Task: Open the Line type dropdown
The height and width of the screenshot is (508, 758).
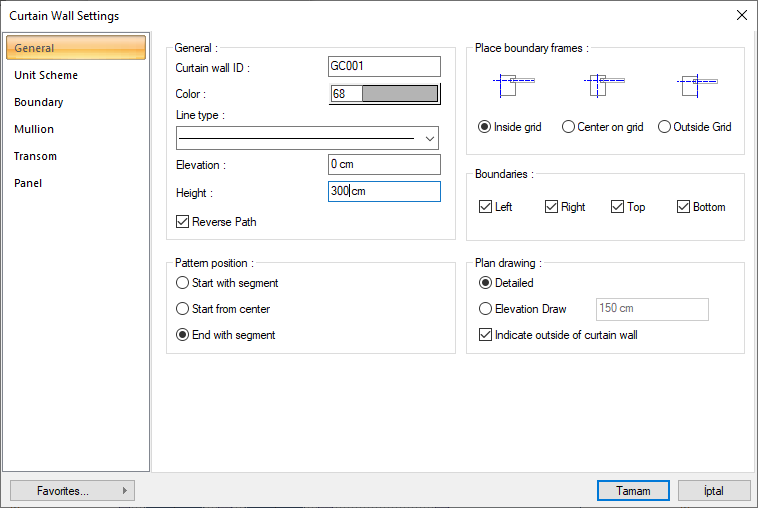Action: pos(431,138)
